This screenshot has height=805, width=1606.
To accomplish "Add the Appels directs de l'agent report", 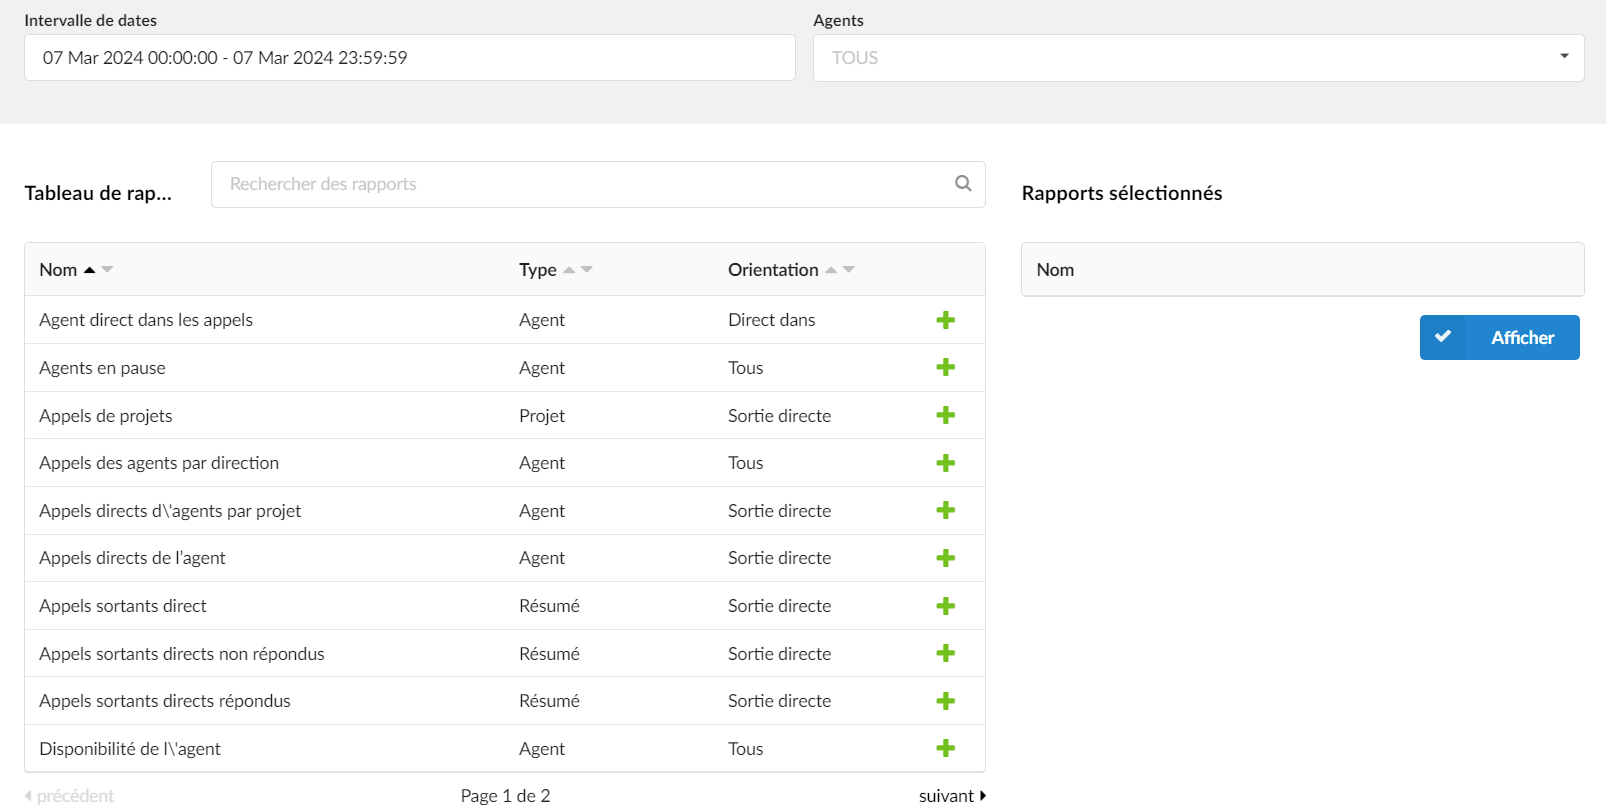I will point(945,558).
